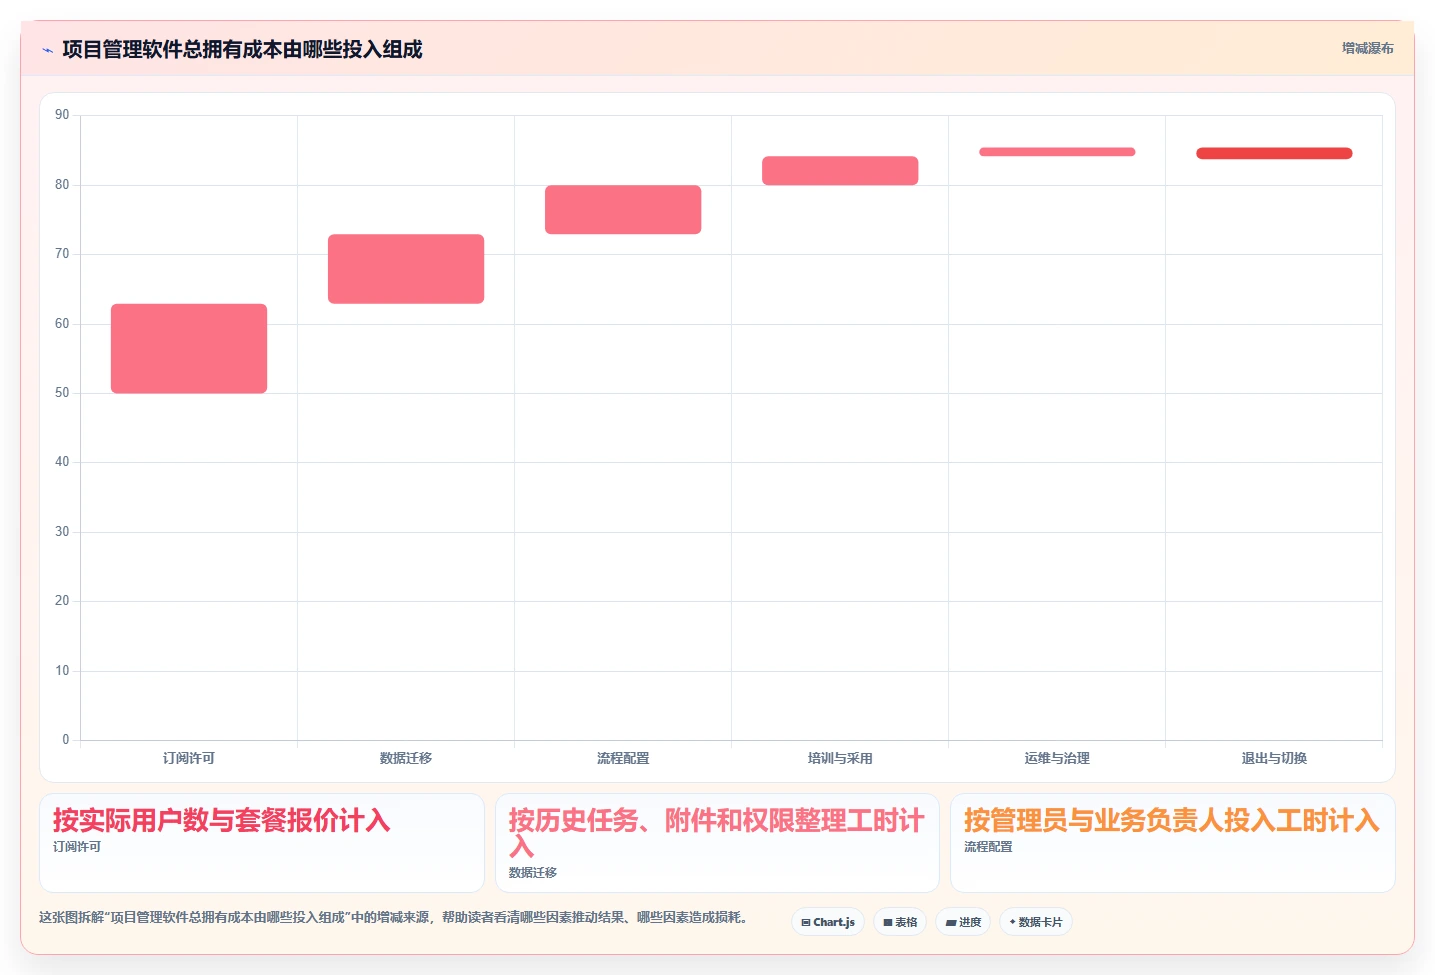The height and width of the screenshot is (975, 1435).
Task: Select the 数据迁移 waterfall bar
Action: pyautogui.click(x=406, y=269)
